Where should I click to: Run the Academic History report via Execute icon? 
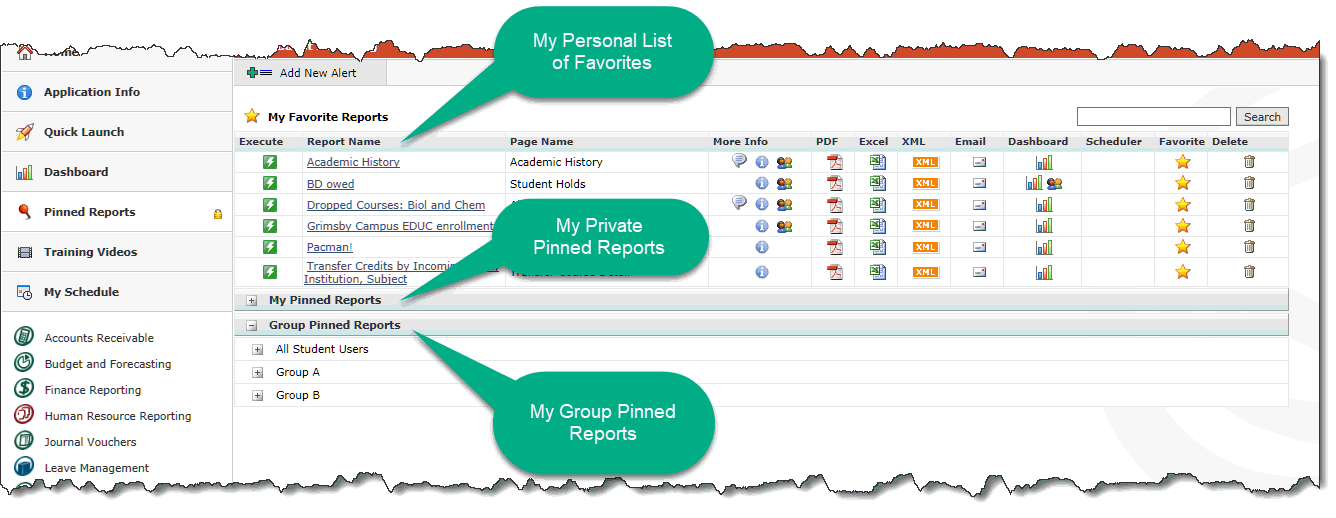[x=269, y=162]
